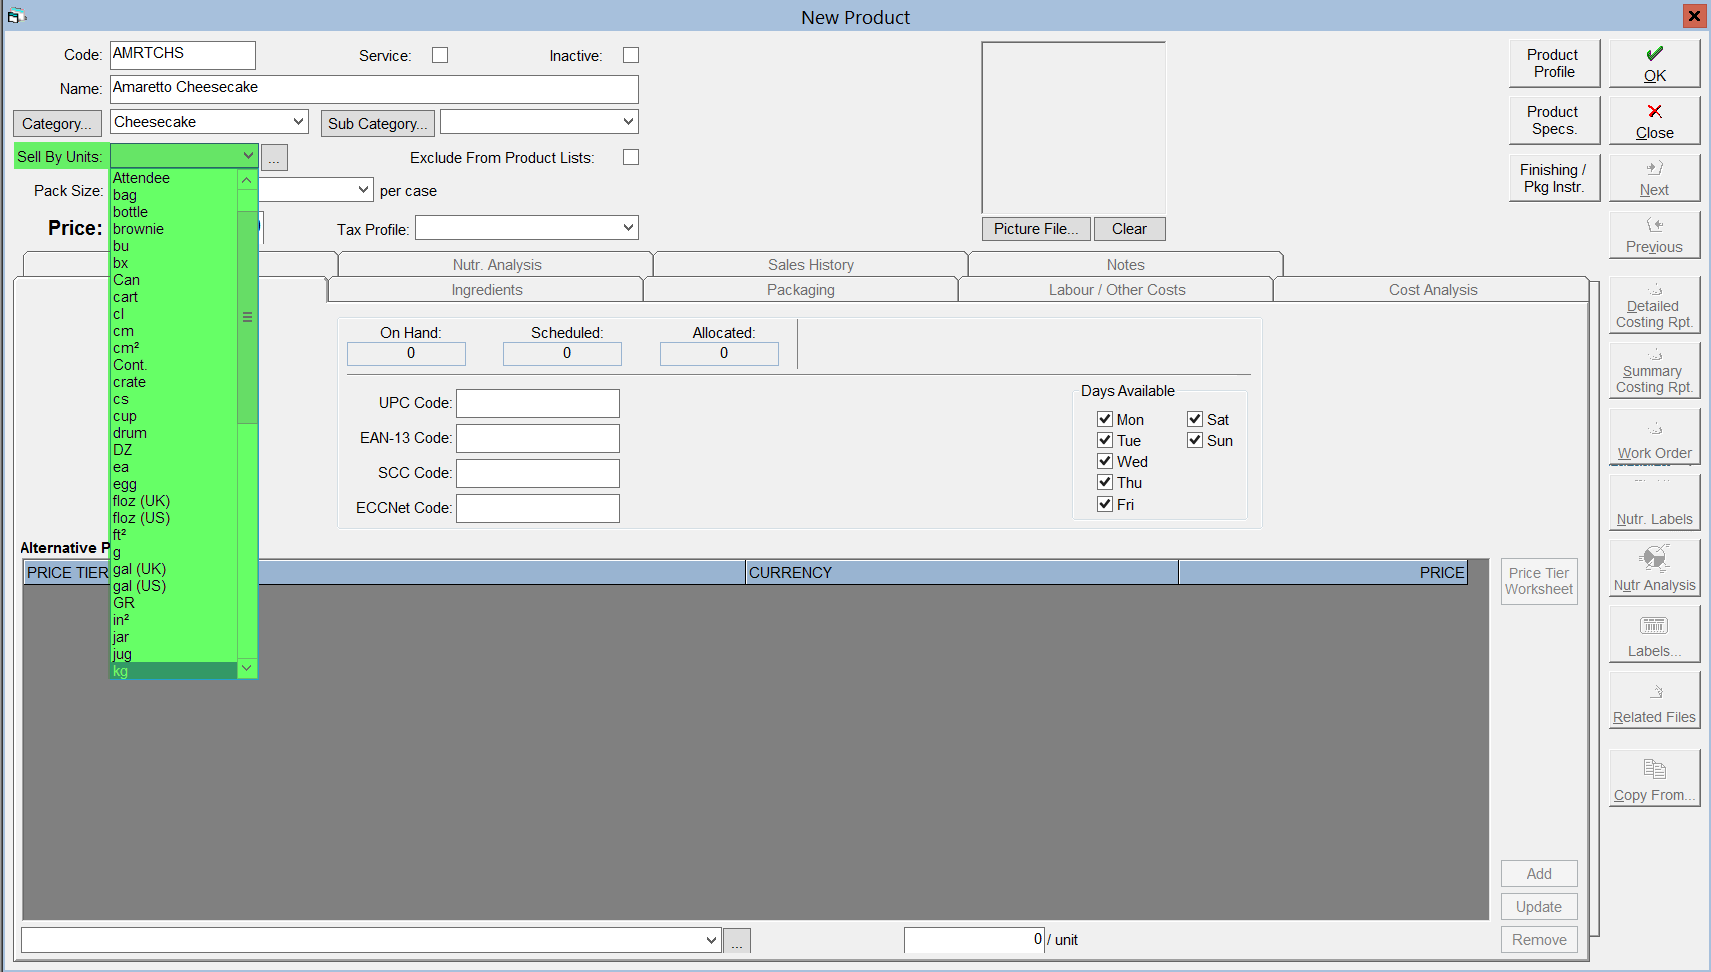Open the Sub Category dropdown
Viewport: 1711px width, 972px height.
click(628, 122)
